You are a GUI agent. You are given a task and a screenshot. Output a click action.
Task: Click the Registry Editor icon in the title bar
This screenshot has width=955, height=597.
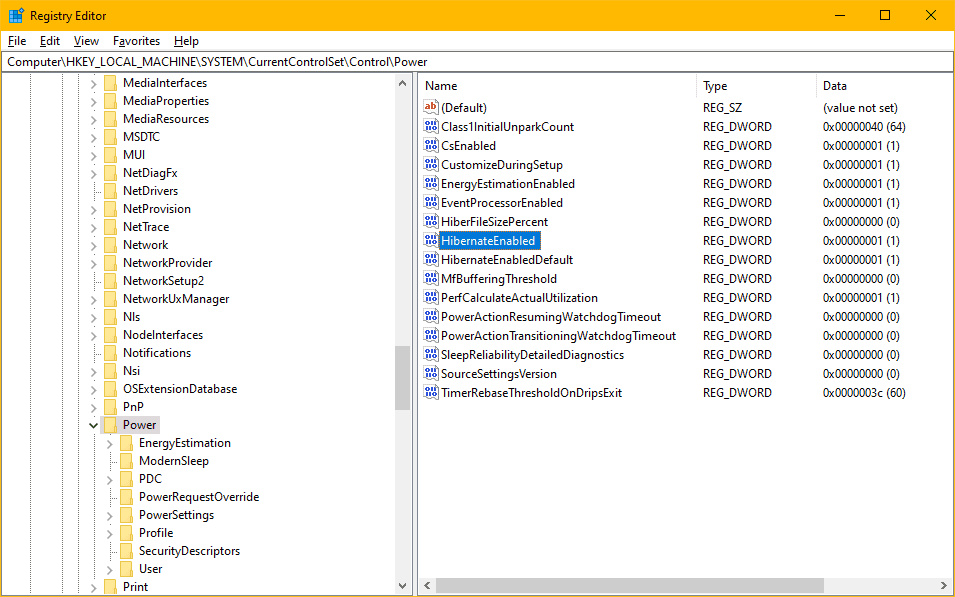(14, 14)
